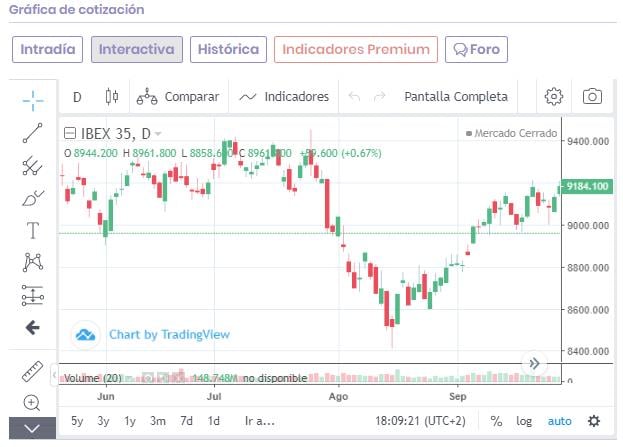Toggle auto scale mode

560,421
